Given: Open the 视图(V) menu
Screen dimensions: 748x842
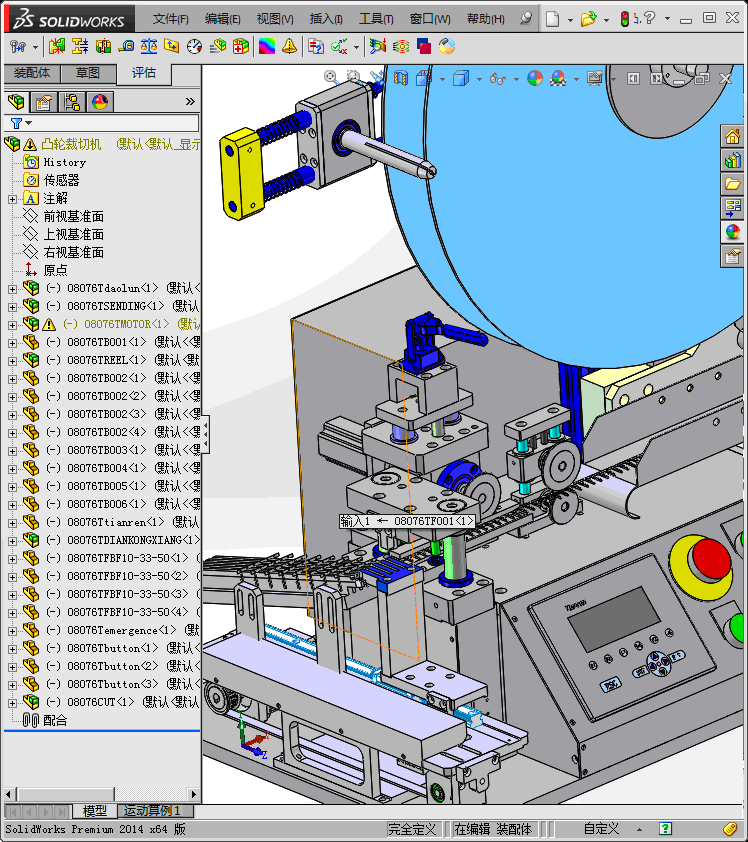Looking at the screenshot, I should tap(274, 19).
